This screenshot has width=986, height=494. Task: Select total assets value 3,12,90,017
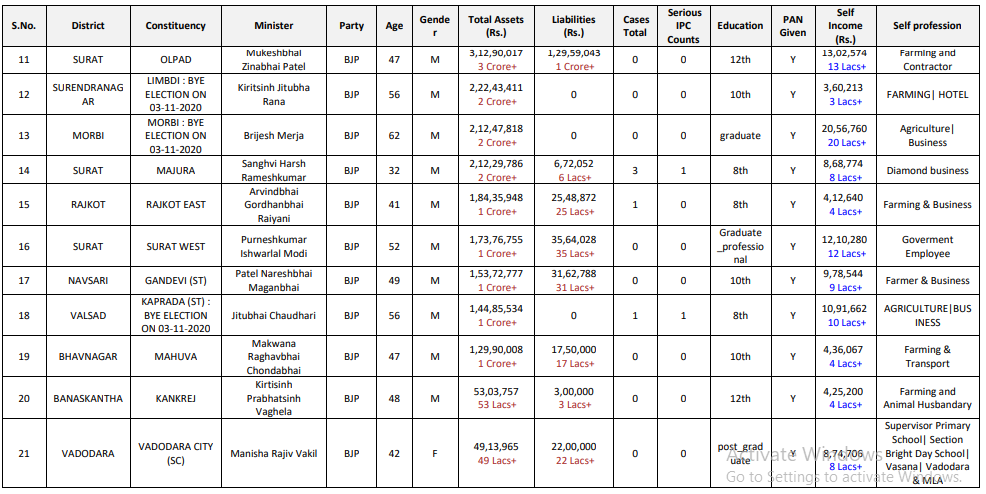pos(496,53)
